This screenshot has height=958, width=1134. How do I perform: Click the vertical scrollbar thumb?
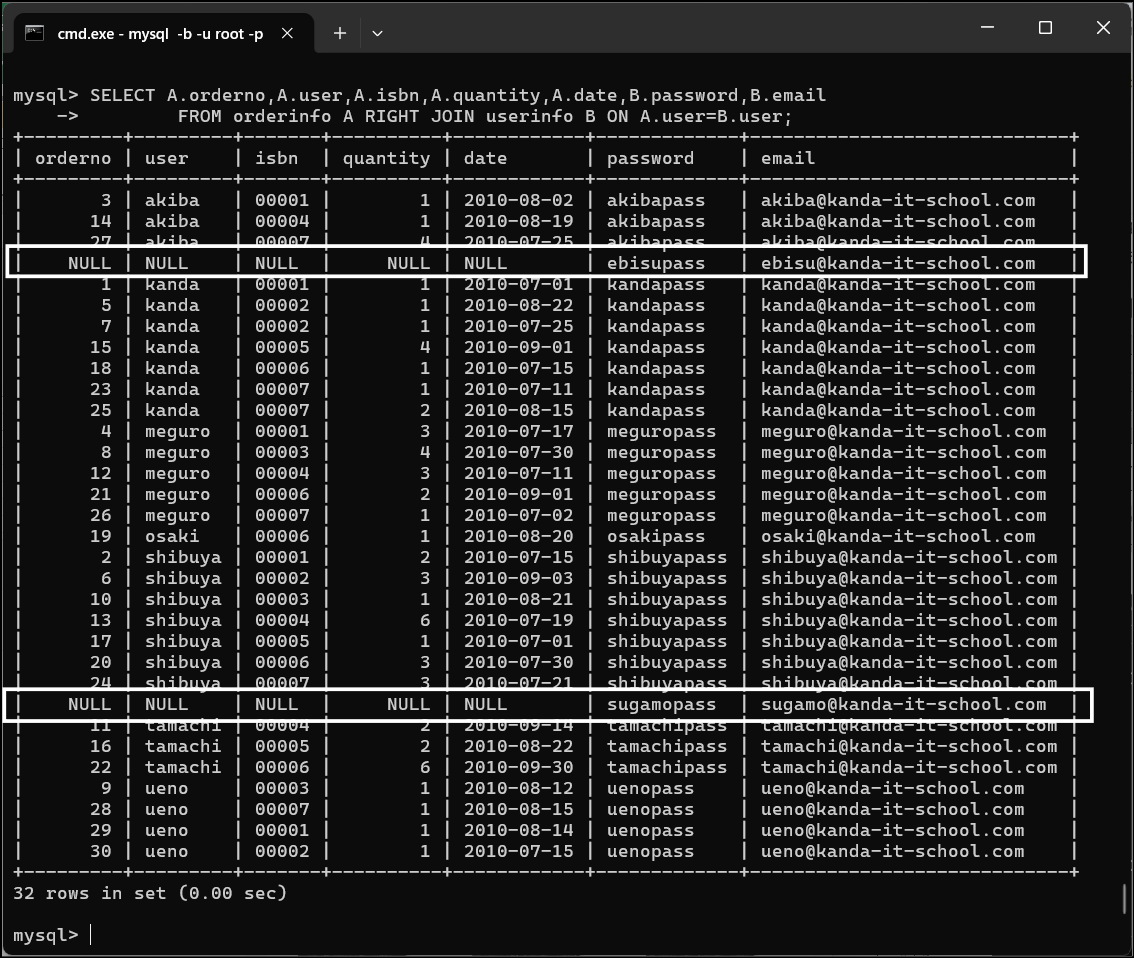(1126, 900)
